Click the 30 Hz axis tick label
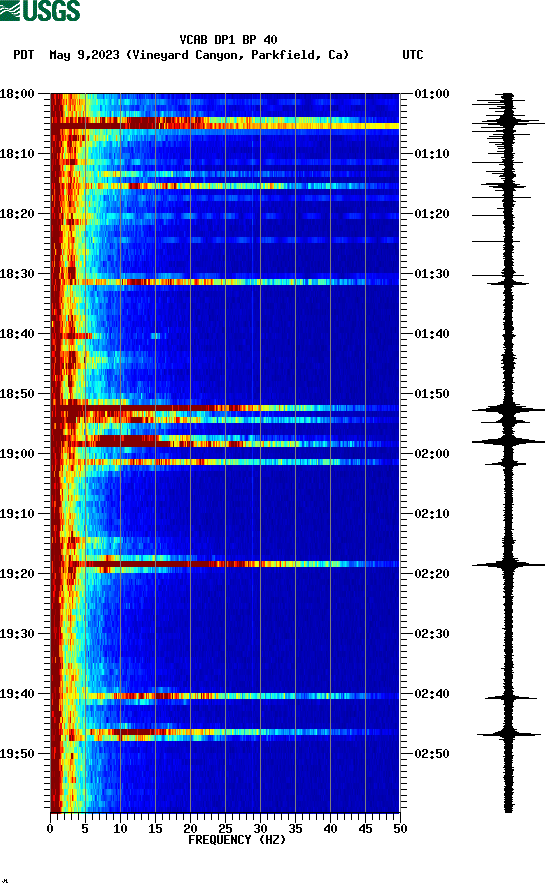 [260, 829]
